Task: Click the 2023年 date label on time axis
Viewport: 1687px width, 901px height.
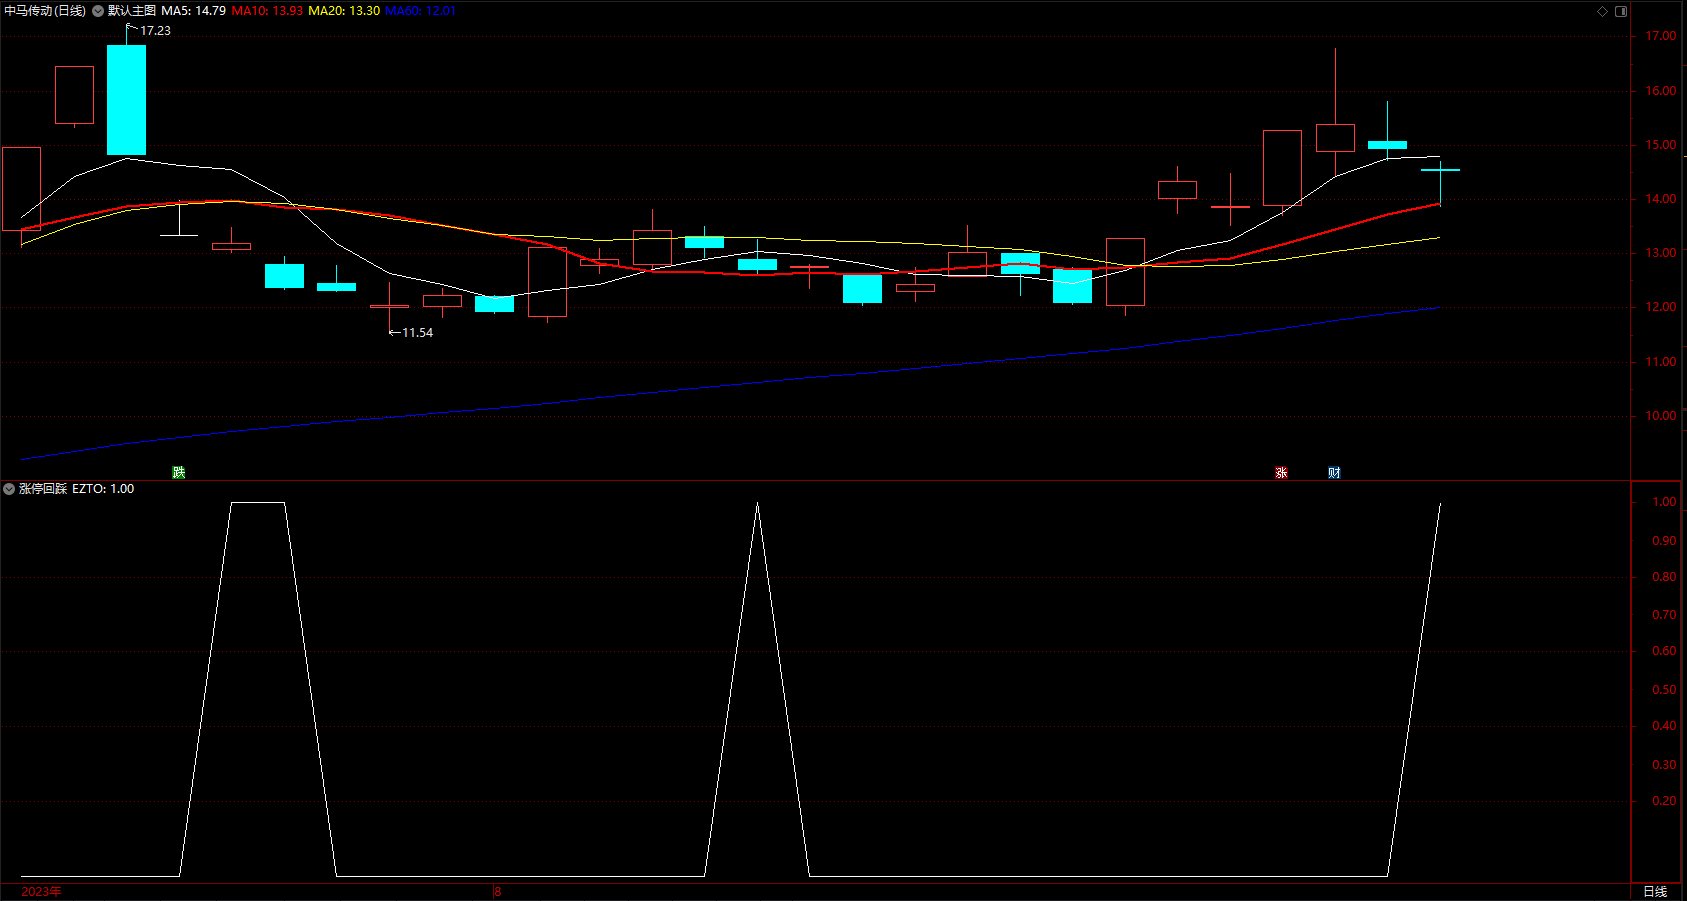Action: pyautogui.click(x=41, y=891)
